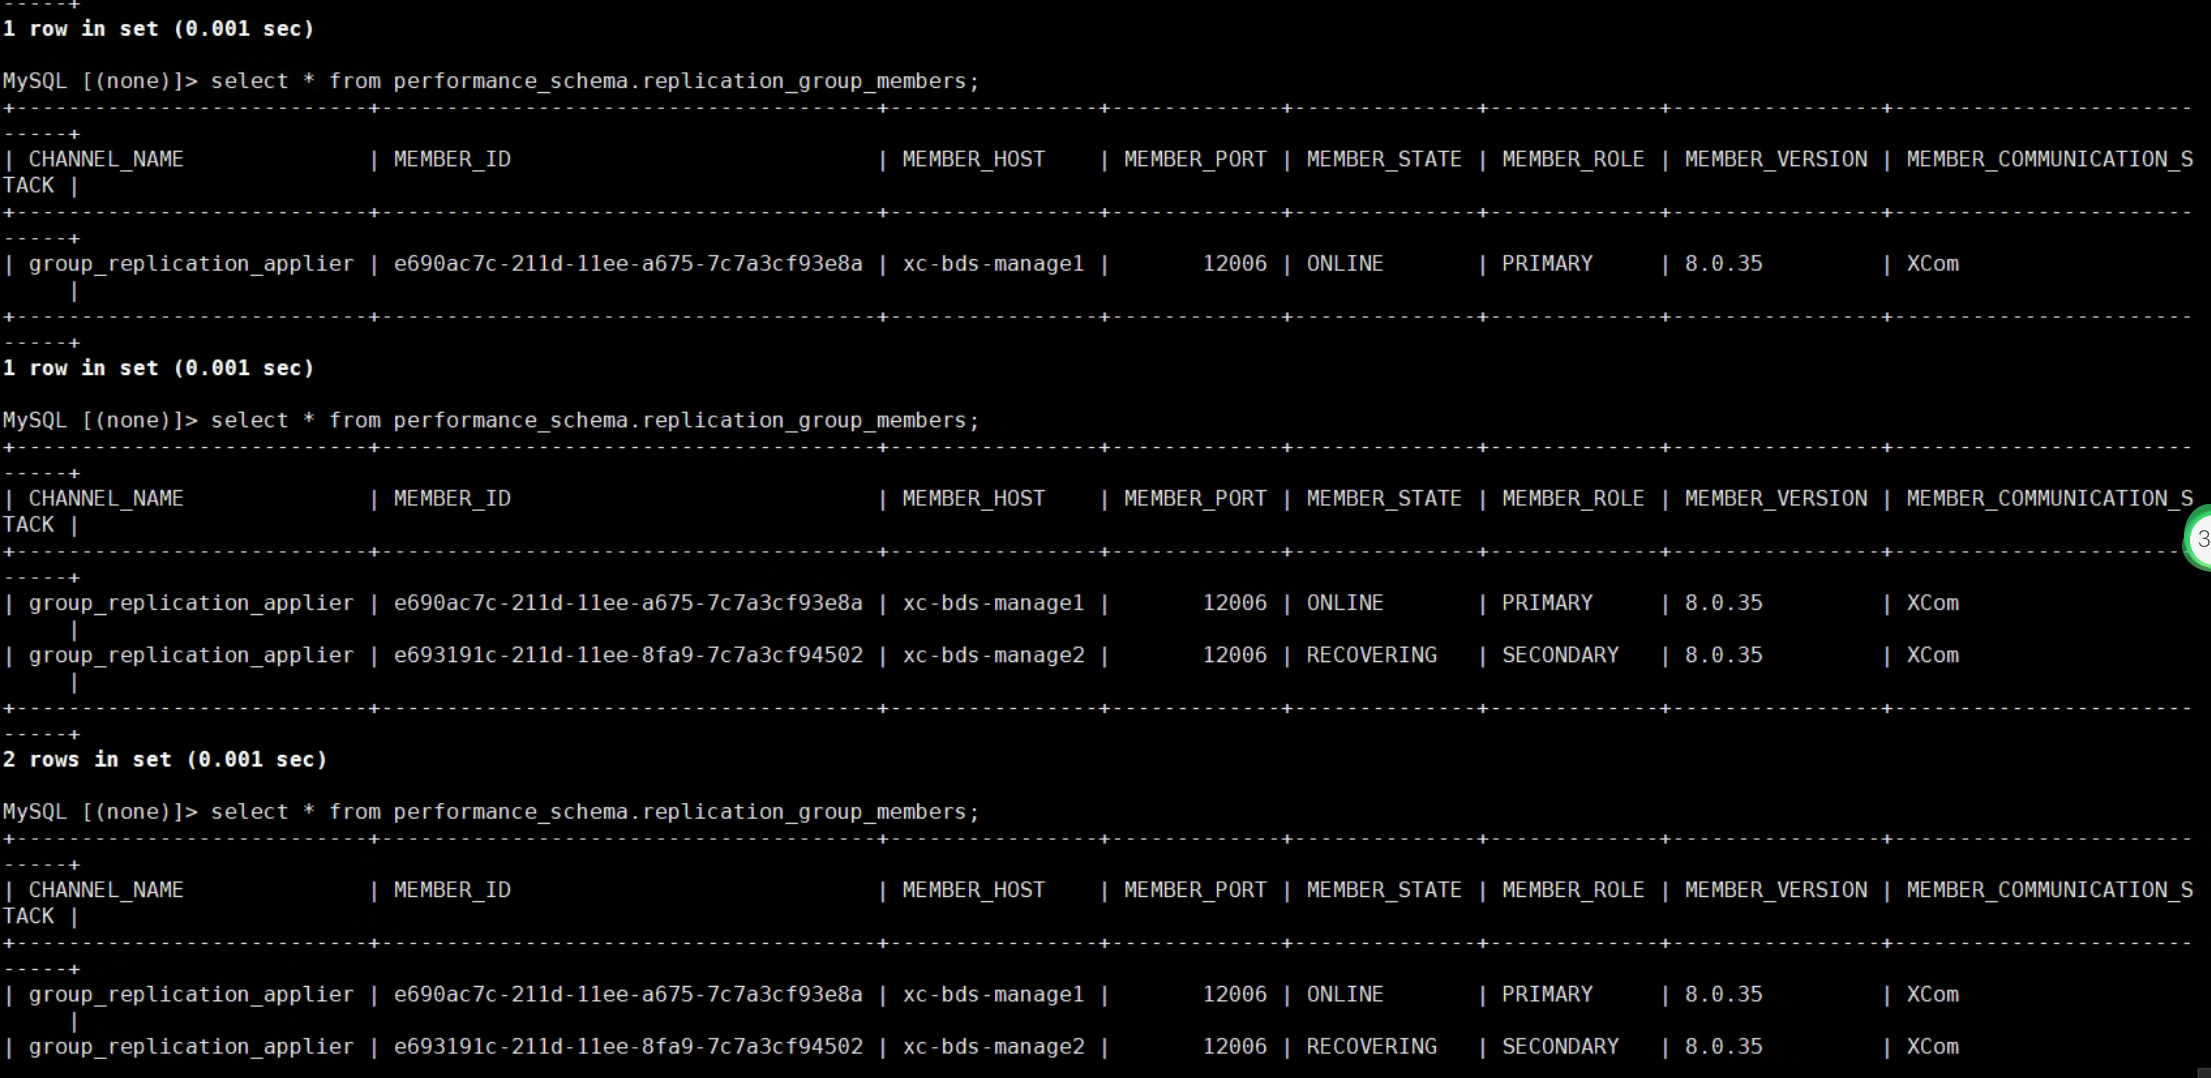
Task: Click PRIMARY role in the first table
Action: click(x=1546, y=264)
